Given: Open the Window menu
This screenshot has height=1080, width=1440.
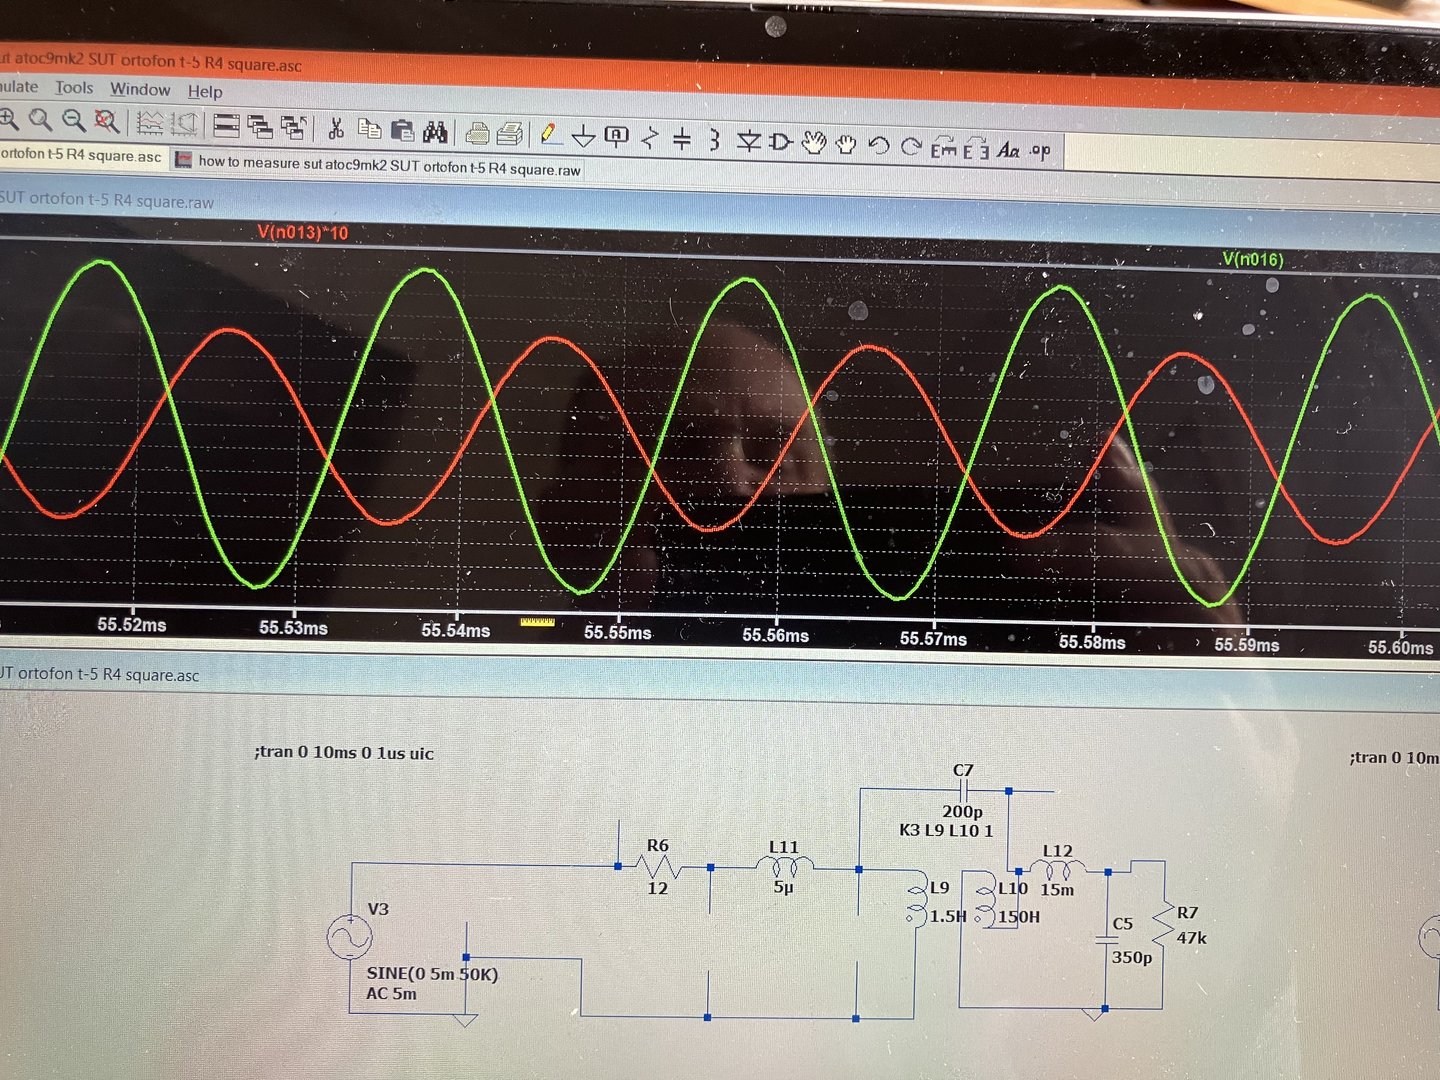Looking at the screenshot, I should pos(140,89).
